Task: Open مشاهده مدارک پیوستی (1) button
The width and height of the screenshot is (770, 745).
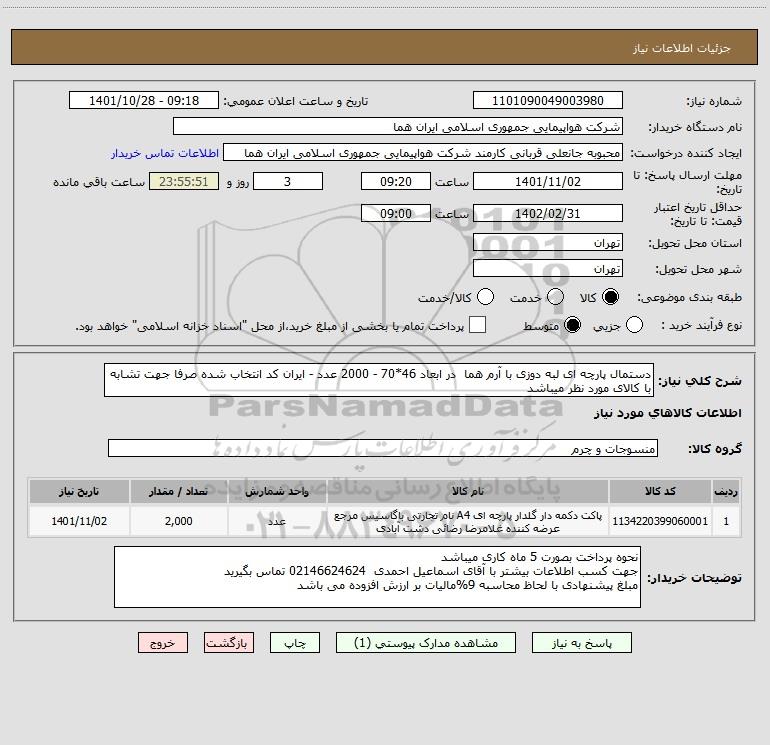Action: point(426,643)
